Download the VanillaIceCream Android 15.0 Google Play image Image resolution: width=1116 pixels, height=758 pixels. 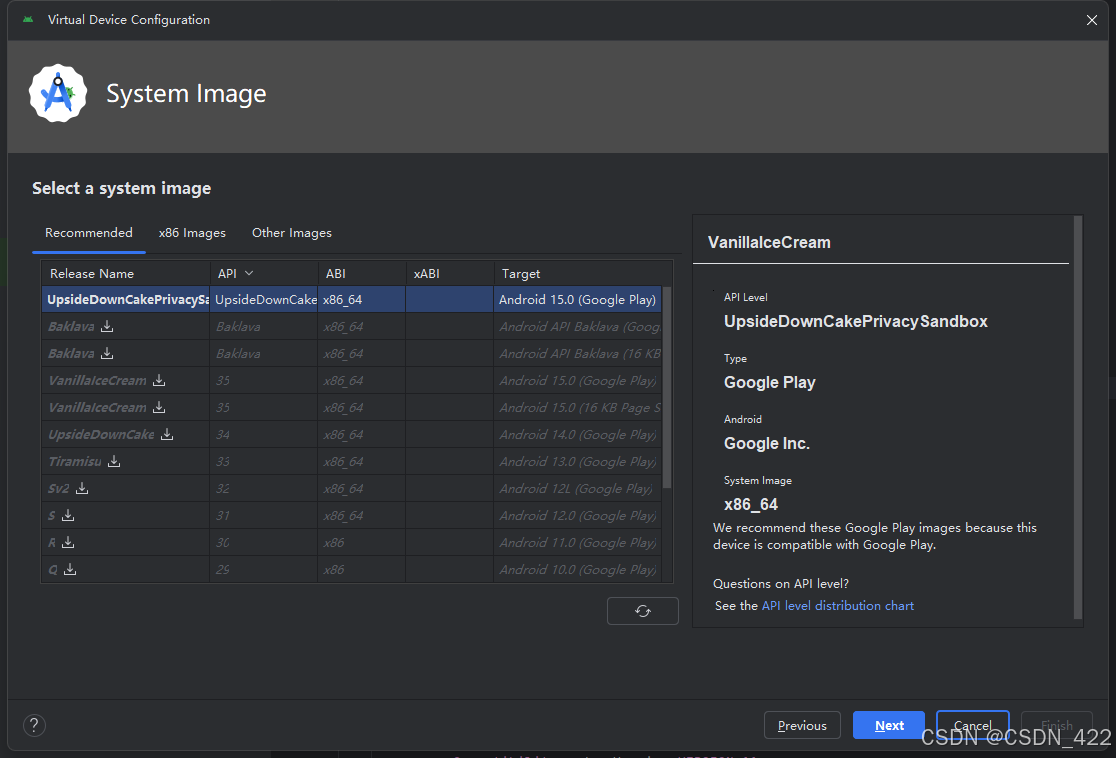(159, 380)
